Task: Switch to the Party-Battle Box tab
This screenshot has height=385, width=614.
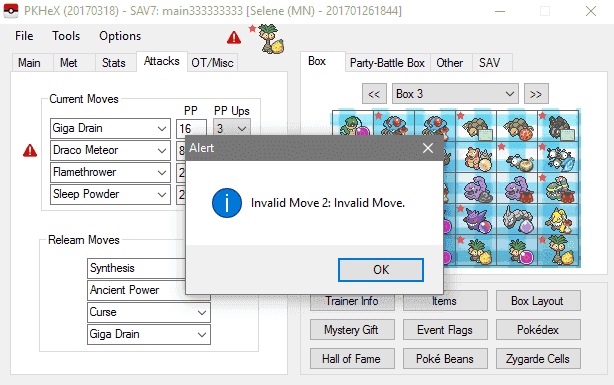Action: (x=387, y=63)
